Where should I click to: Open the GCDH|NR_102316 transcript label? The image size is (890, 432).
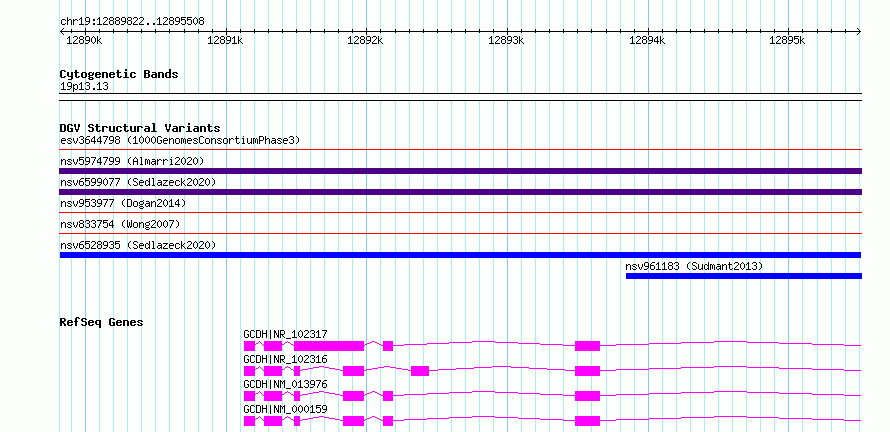coord(286,359)
